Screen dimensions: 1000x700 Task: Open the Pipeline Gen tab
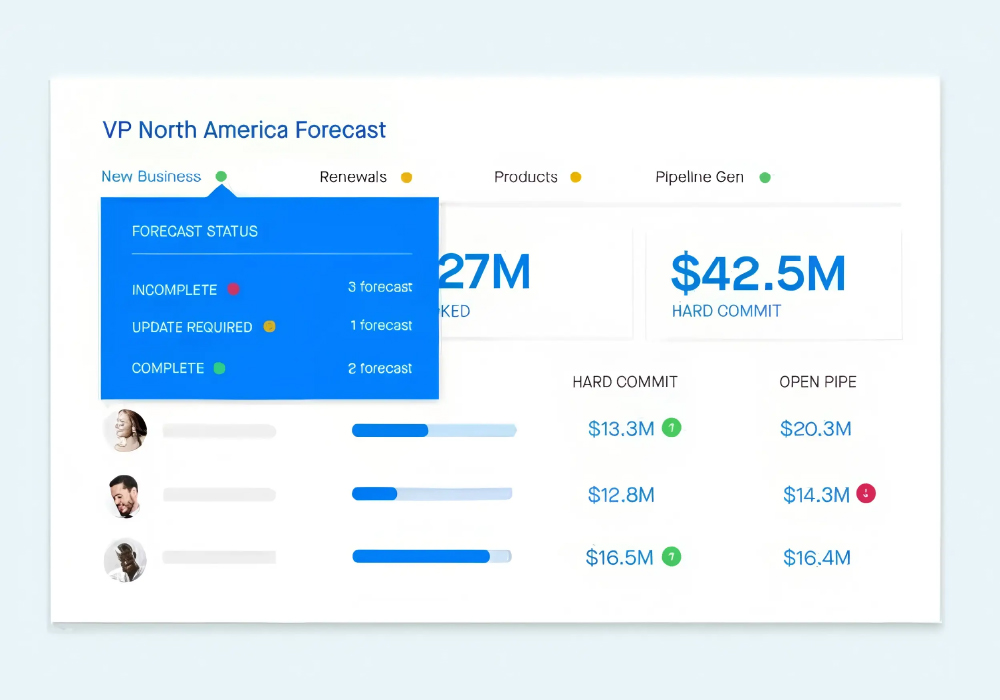tap(699, 177)
